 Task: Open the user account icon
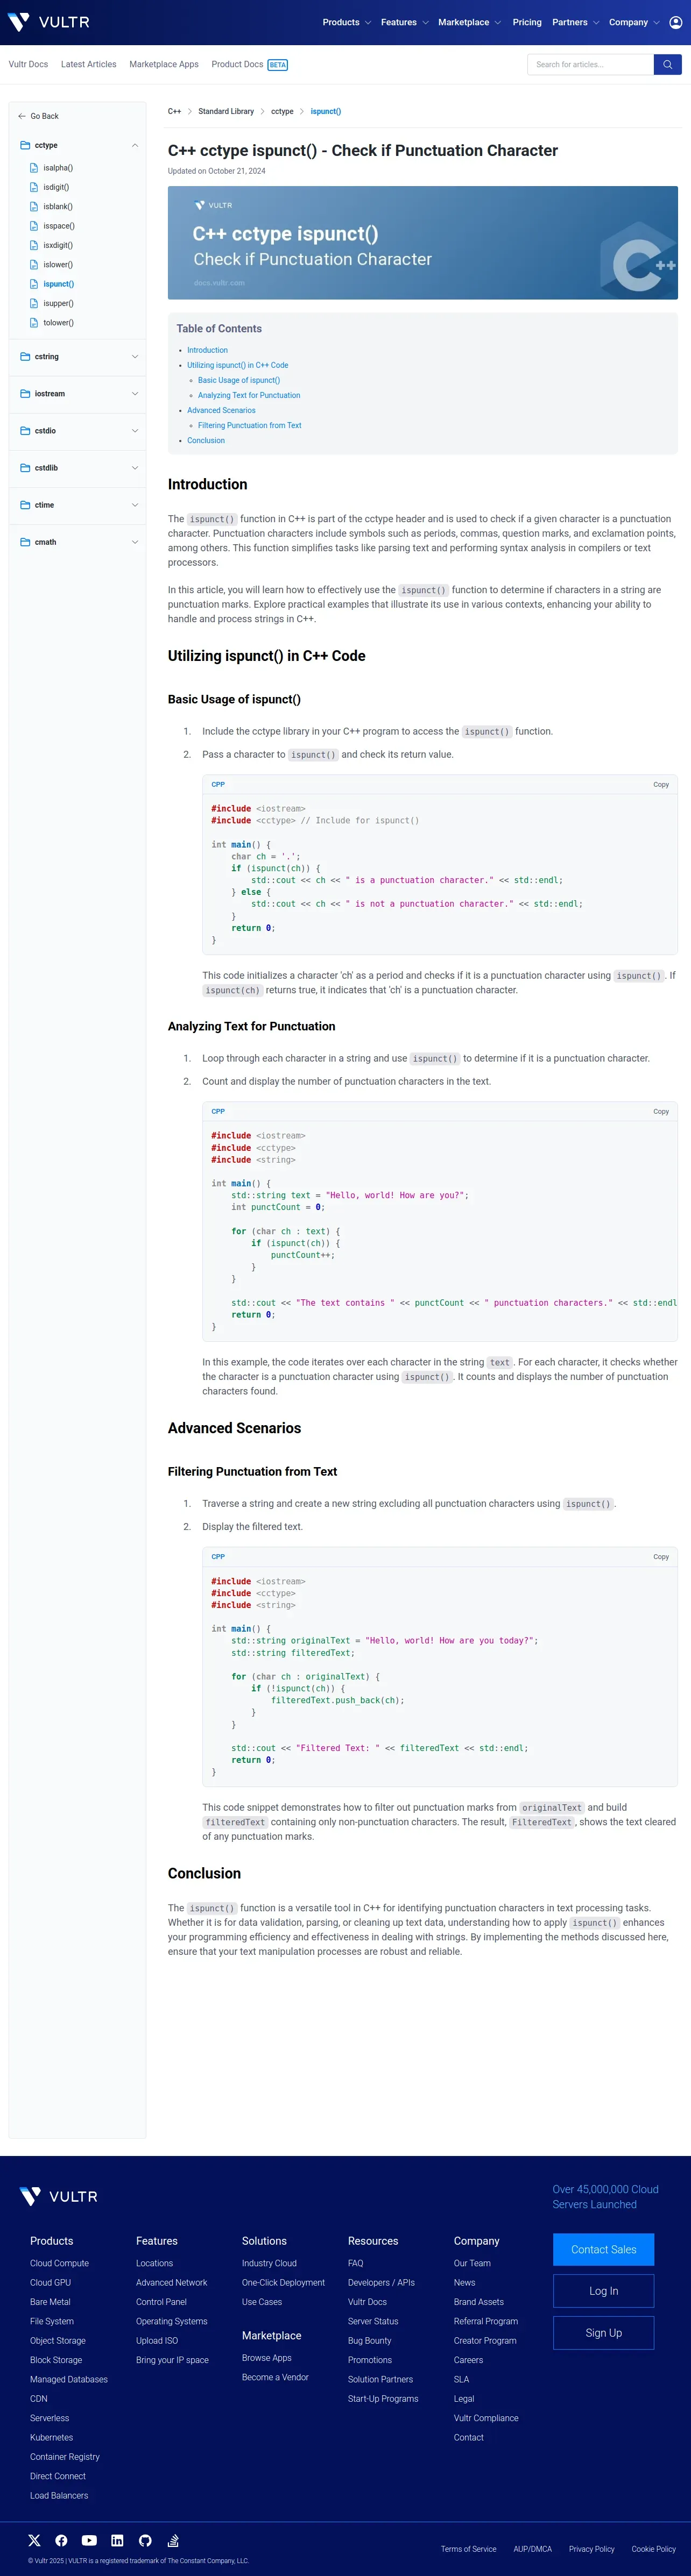pos(675,22)
